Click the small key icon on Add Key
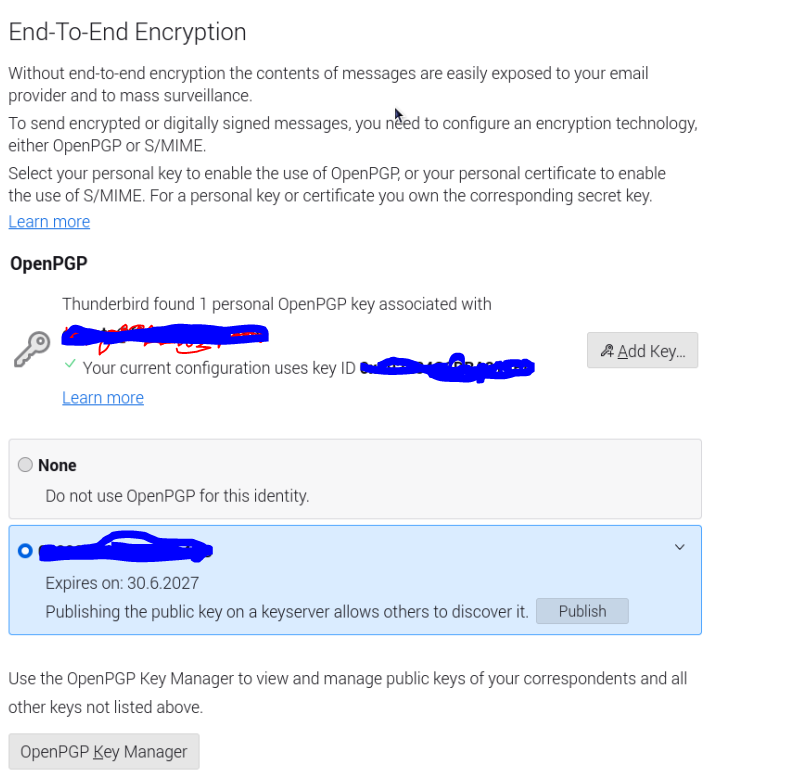This screenshot has width=793, height=784. (606, 351)
